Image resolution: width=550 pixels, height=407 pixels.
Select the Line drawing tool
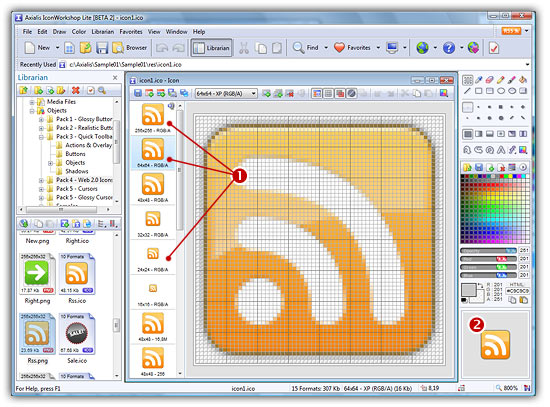coord(467,91)
